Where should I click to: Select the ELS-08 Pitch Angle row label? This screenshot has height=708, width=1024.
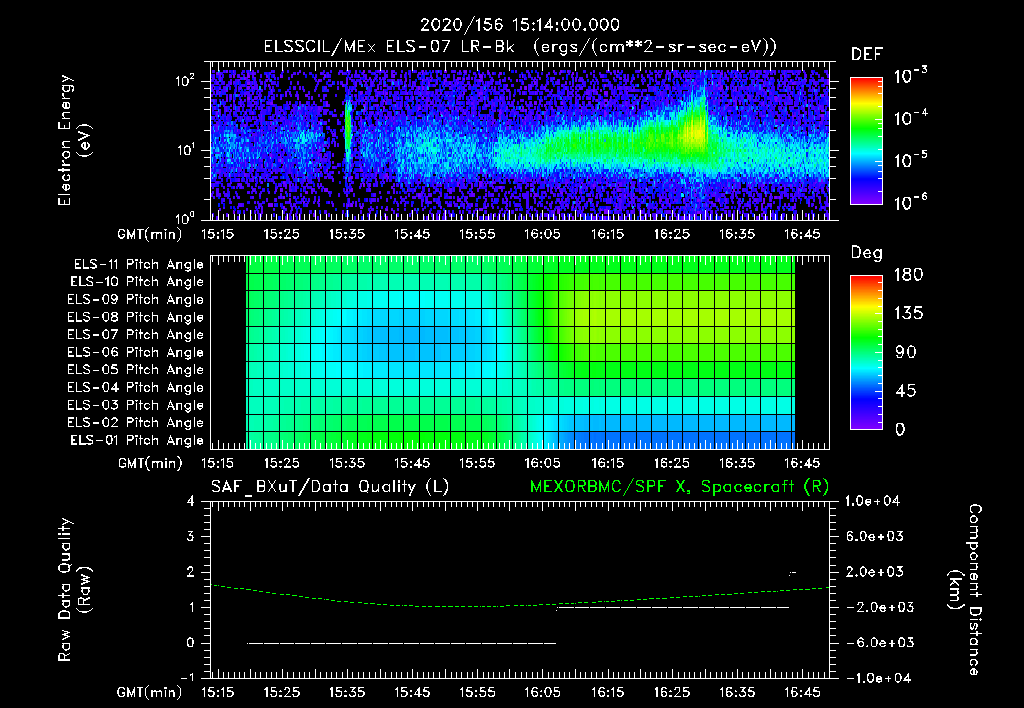135,317
